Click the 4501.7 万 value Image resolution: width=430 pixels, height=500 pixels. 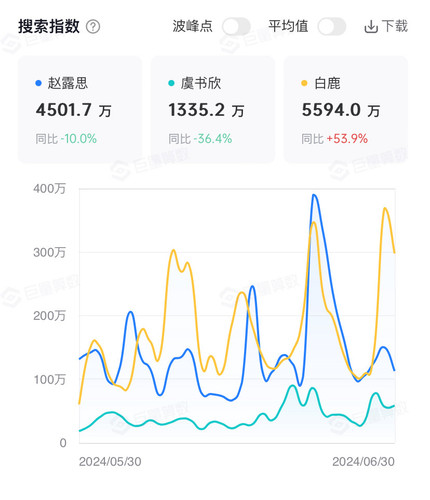(74, 110)
